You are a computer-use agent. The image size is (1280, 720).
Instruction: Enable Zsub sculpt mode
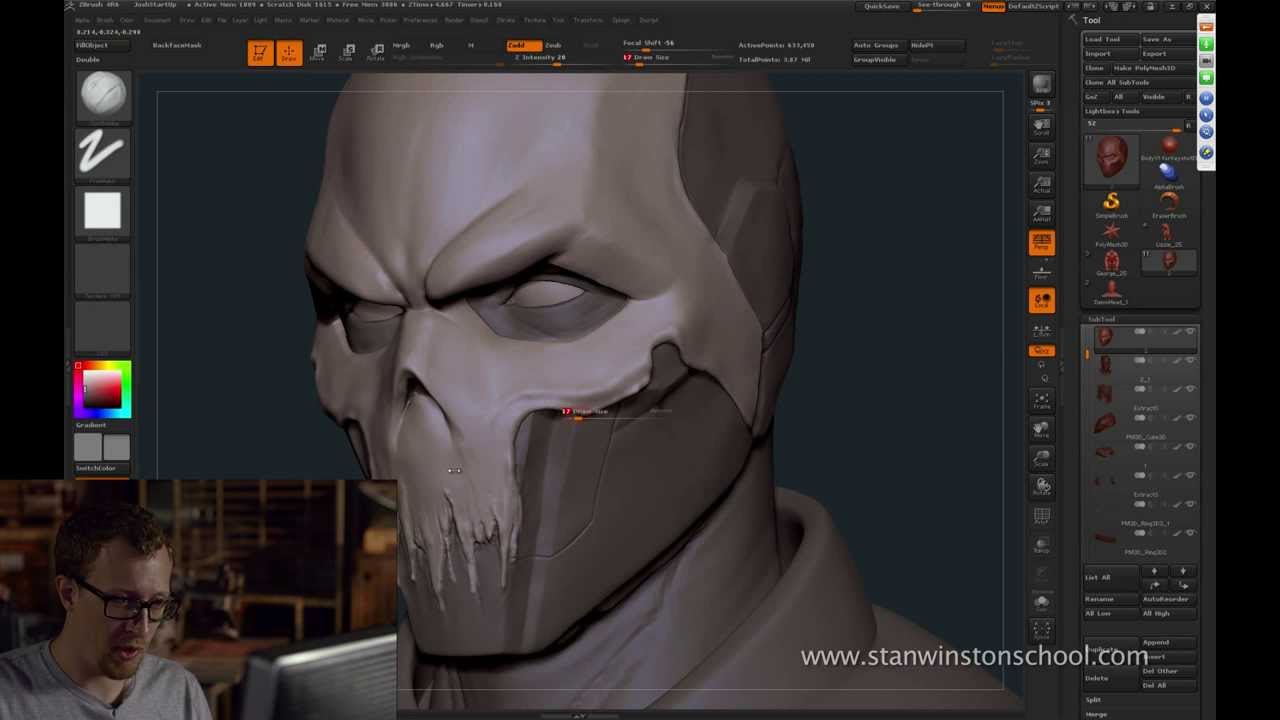(x=553, y=45)
